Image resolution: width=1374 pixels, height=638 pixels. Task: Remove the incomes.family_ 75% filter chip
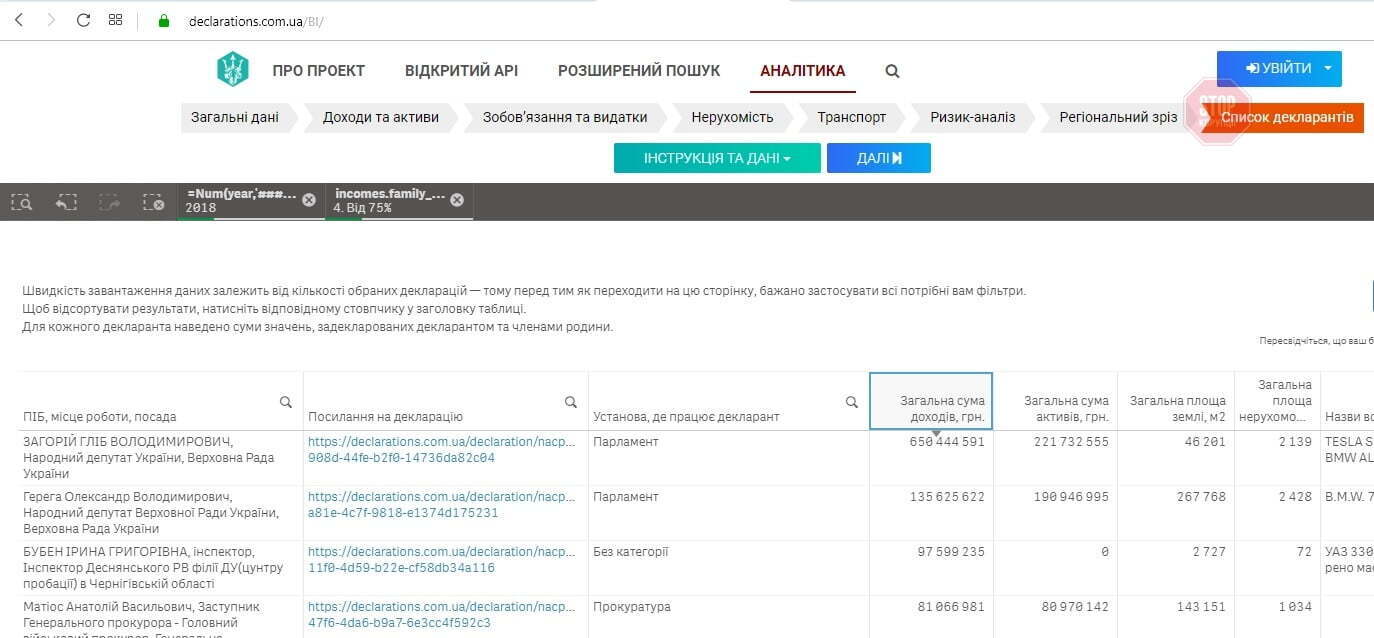point(457,199)
